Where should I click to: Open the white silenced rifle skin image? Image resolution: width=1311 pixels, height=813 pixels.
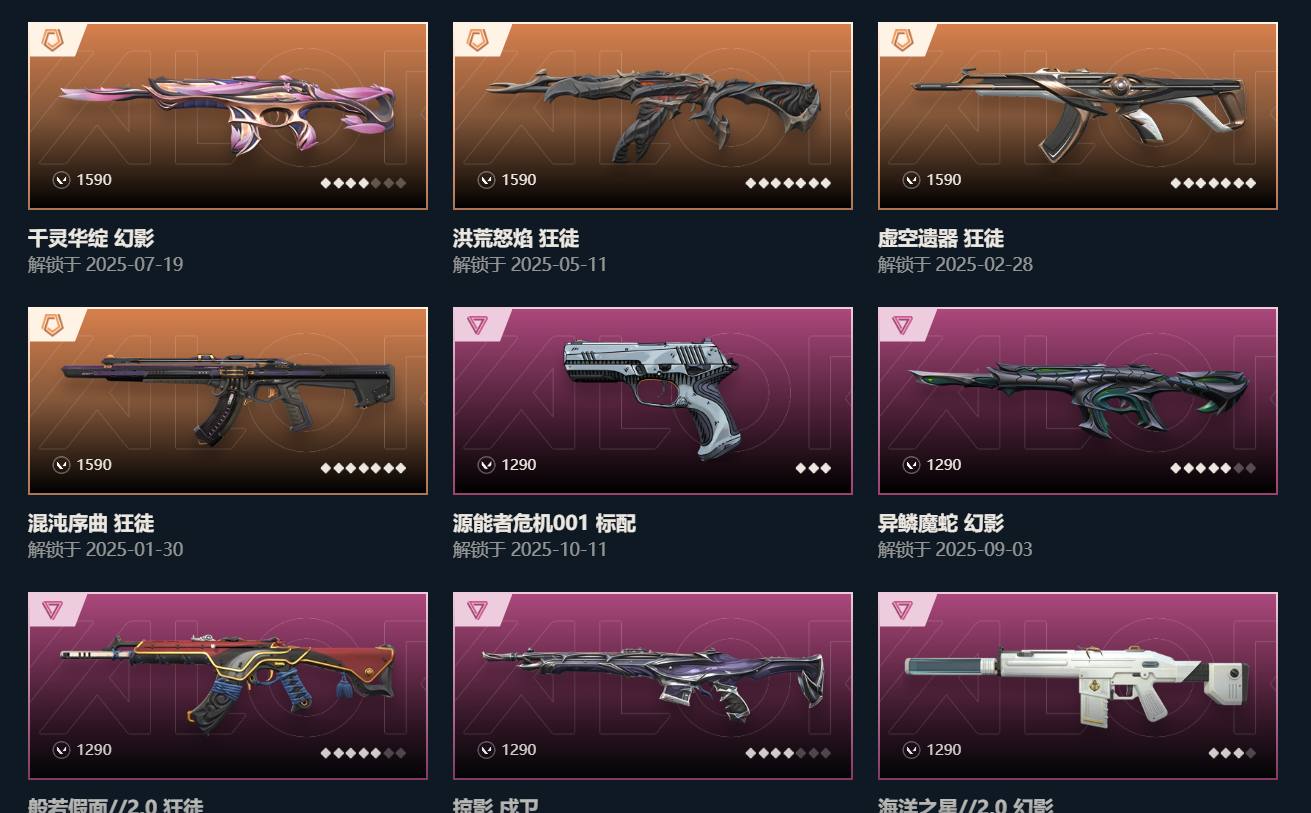point(1078,686)
